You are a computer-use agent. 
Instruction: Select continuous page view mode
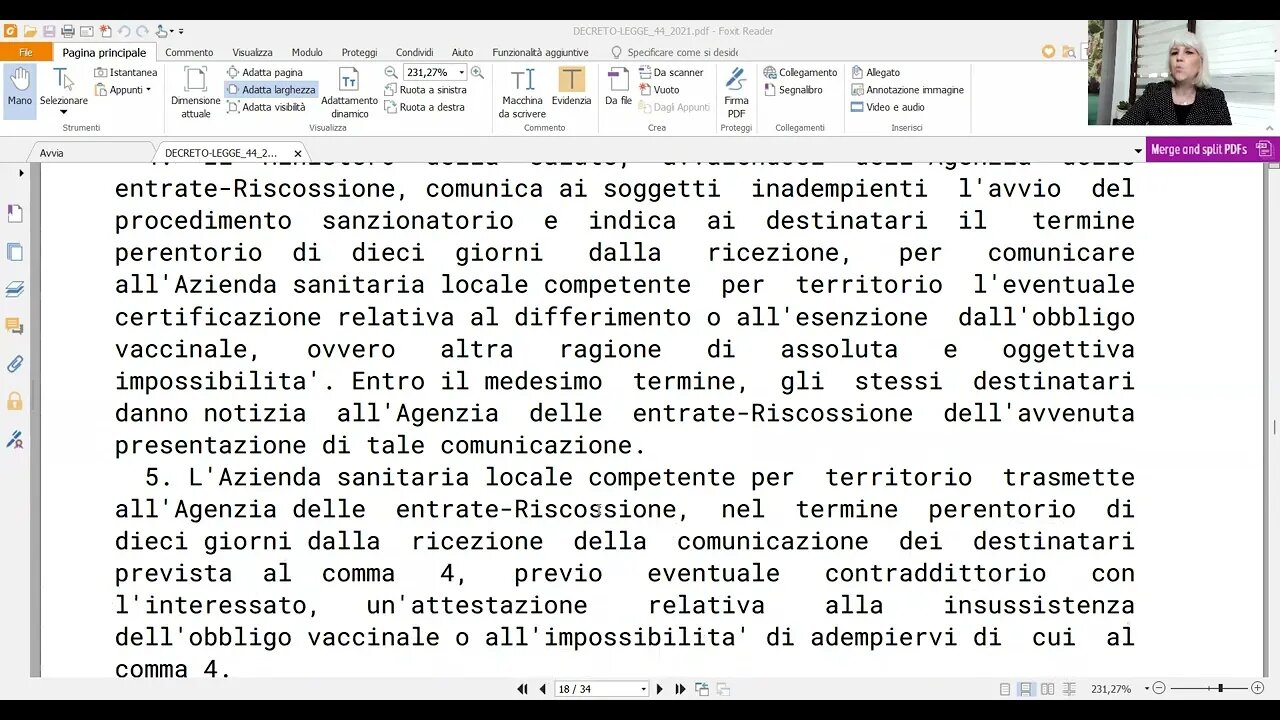(1025, 689)
